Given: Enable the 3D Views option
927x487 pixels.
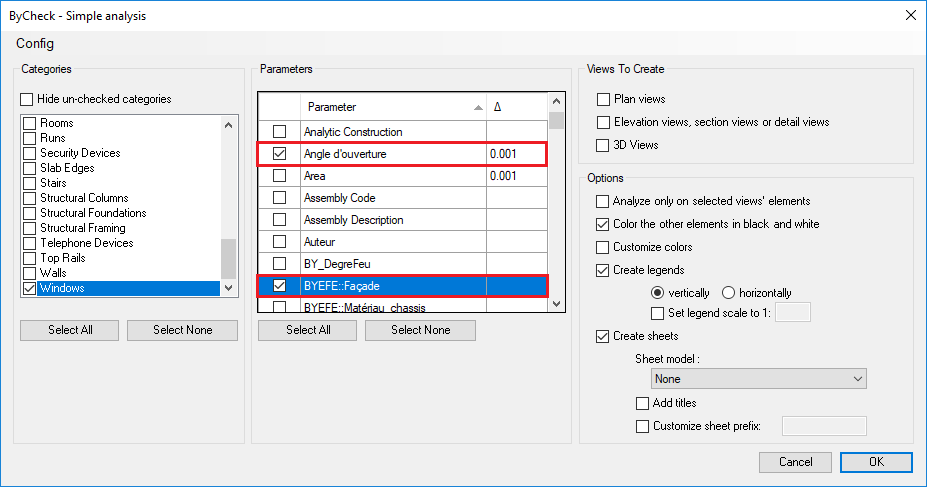Looking at the screenshot, I should pyautogui.click(x=603, y=145).
